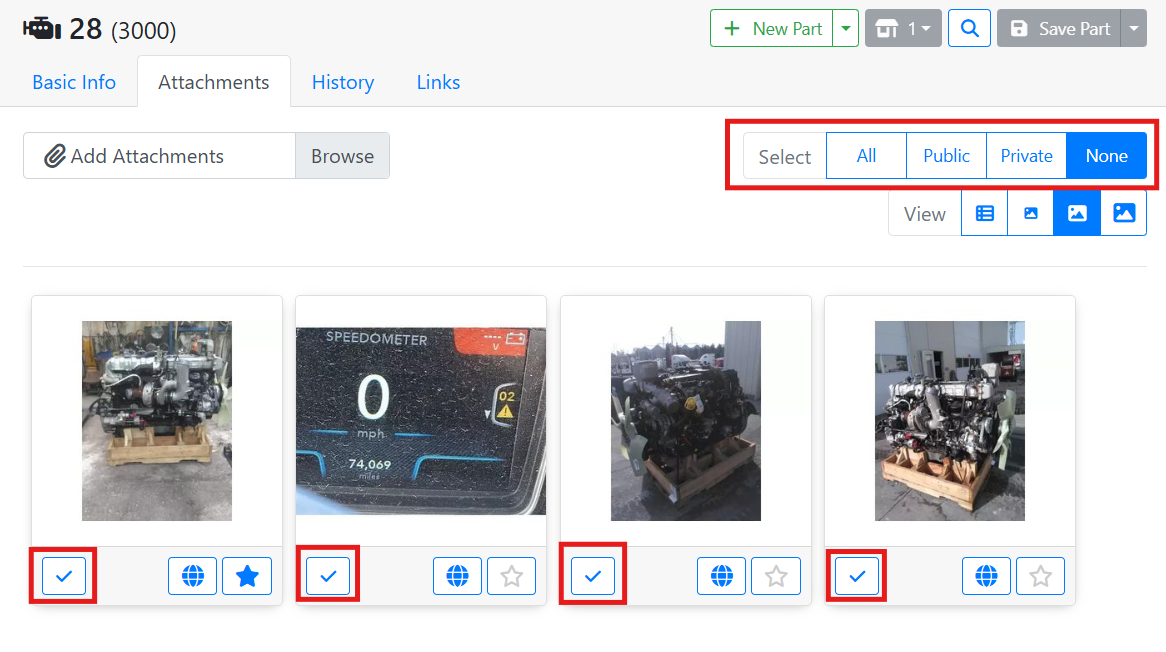Open the New Part dropdown arrow

847,28
